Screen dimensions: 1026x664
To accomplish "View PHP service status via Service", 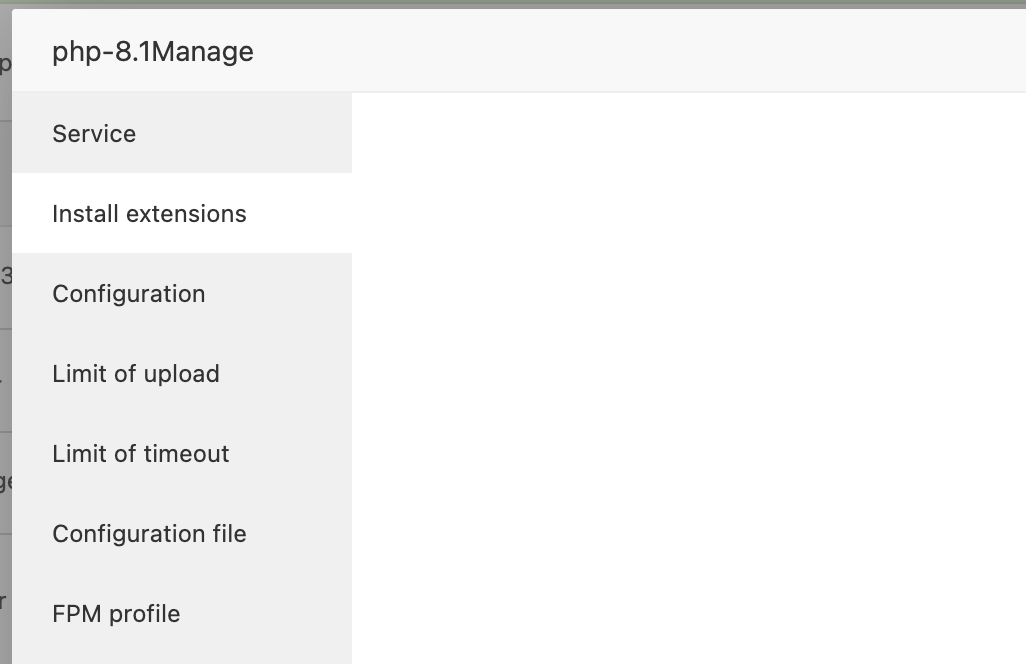I will (x=94, y=134).
